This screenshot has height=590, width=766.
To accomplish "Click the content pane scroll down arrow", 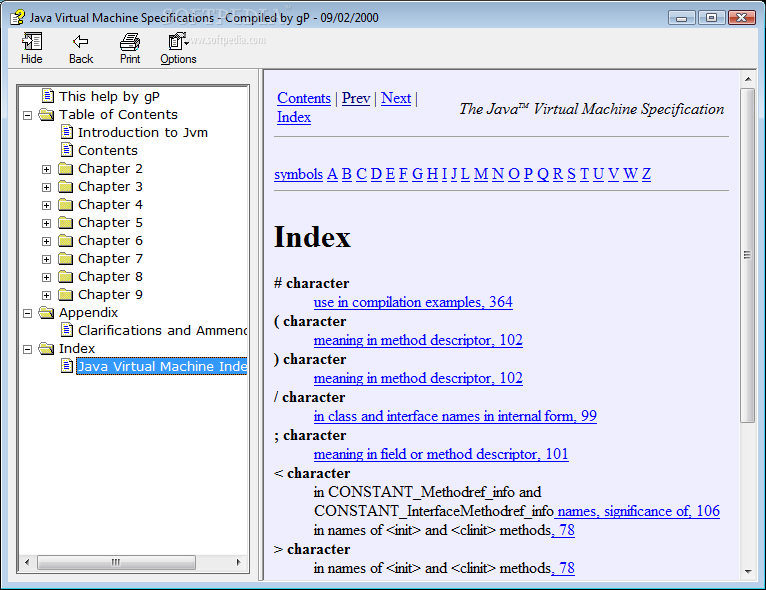I will pyautogui.click(x=748, y=571).
